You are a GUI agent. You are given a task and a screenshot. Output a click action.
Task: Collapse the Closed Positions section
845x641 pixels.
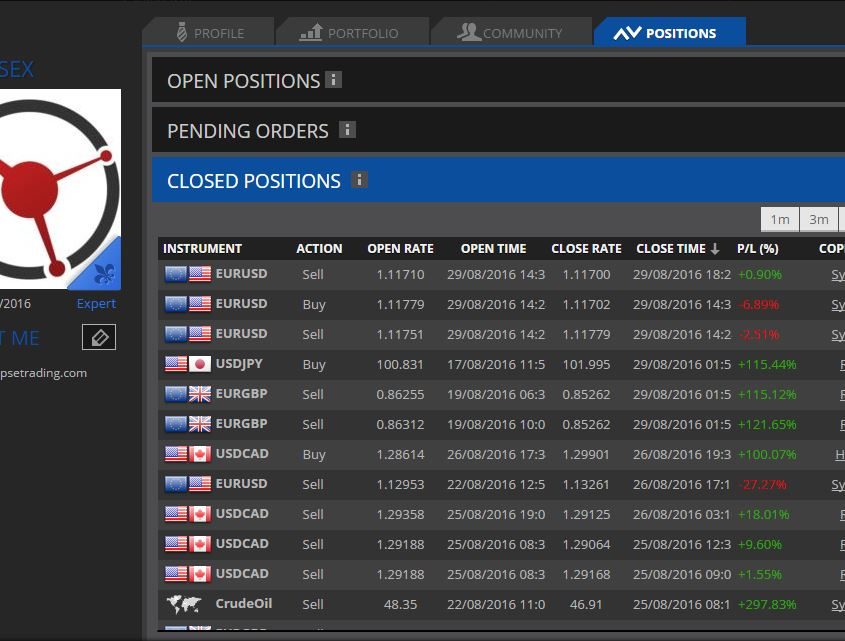[x=253, y=181]
